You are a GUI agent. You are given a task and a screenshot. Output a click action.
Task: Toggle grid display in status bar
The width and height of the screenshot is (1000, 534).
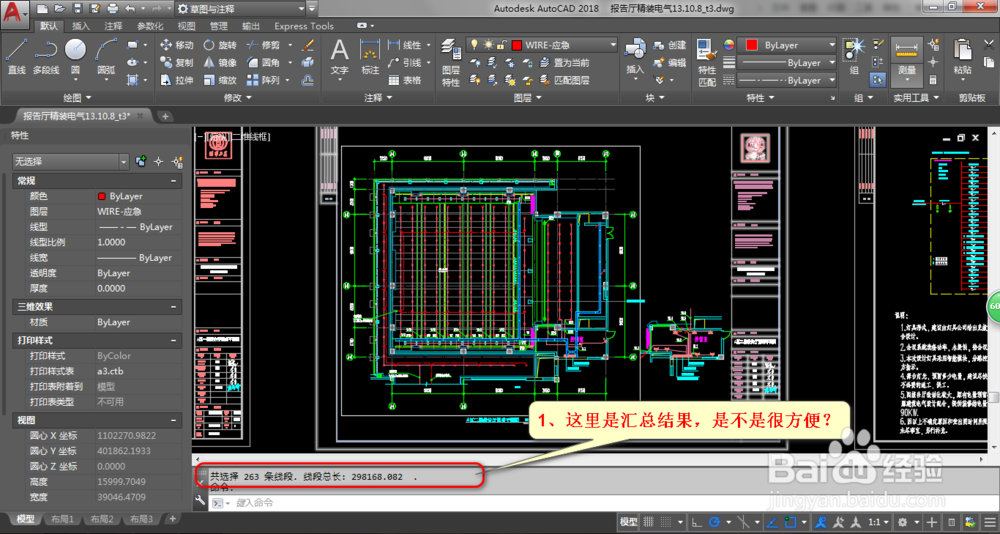click(649, 522)
